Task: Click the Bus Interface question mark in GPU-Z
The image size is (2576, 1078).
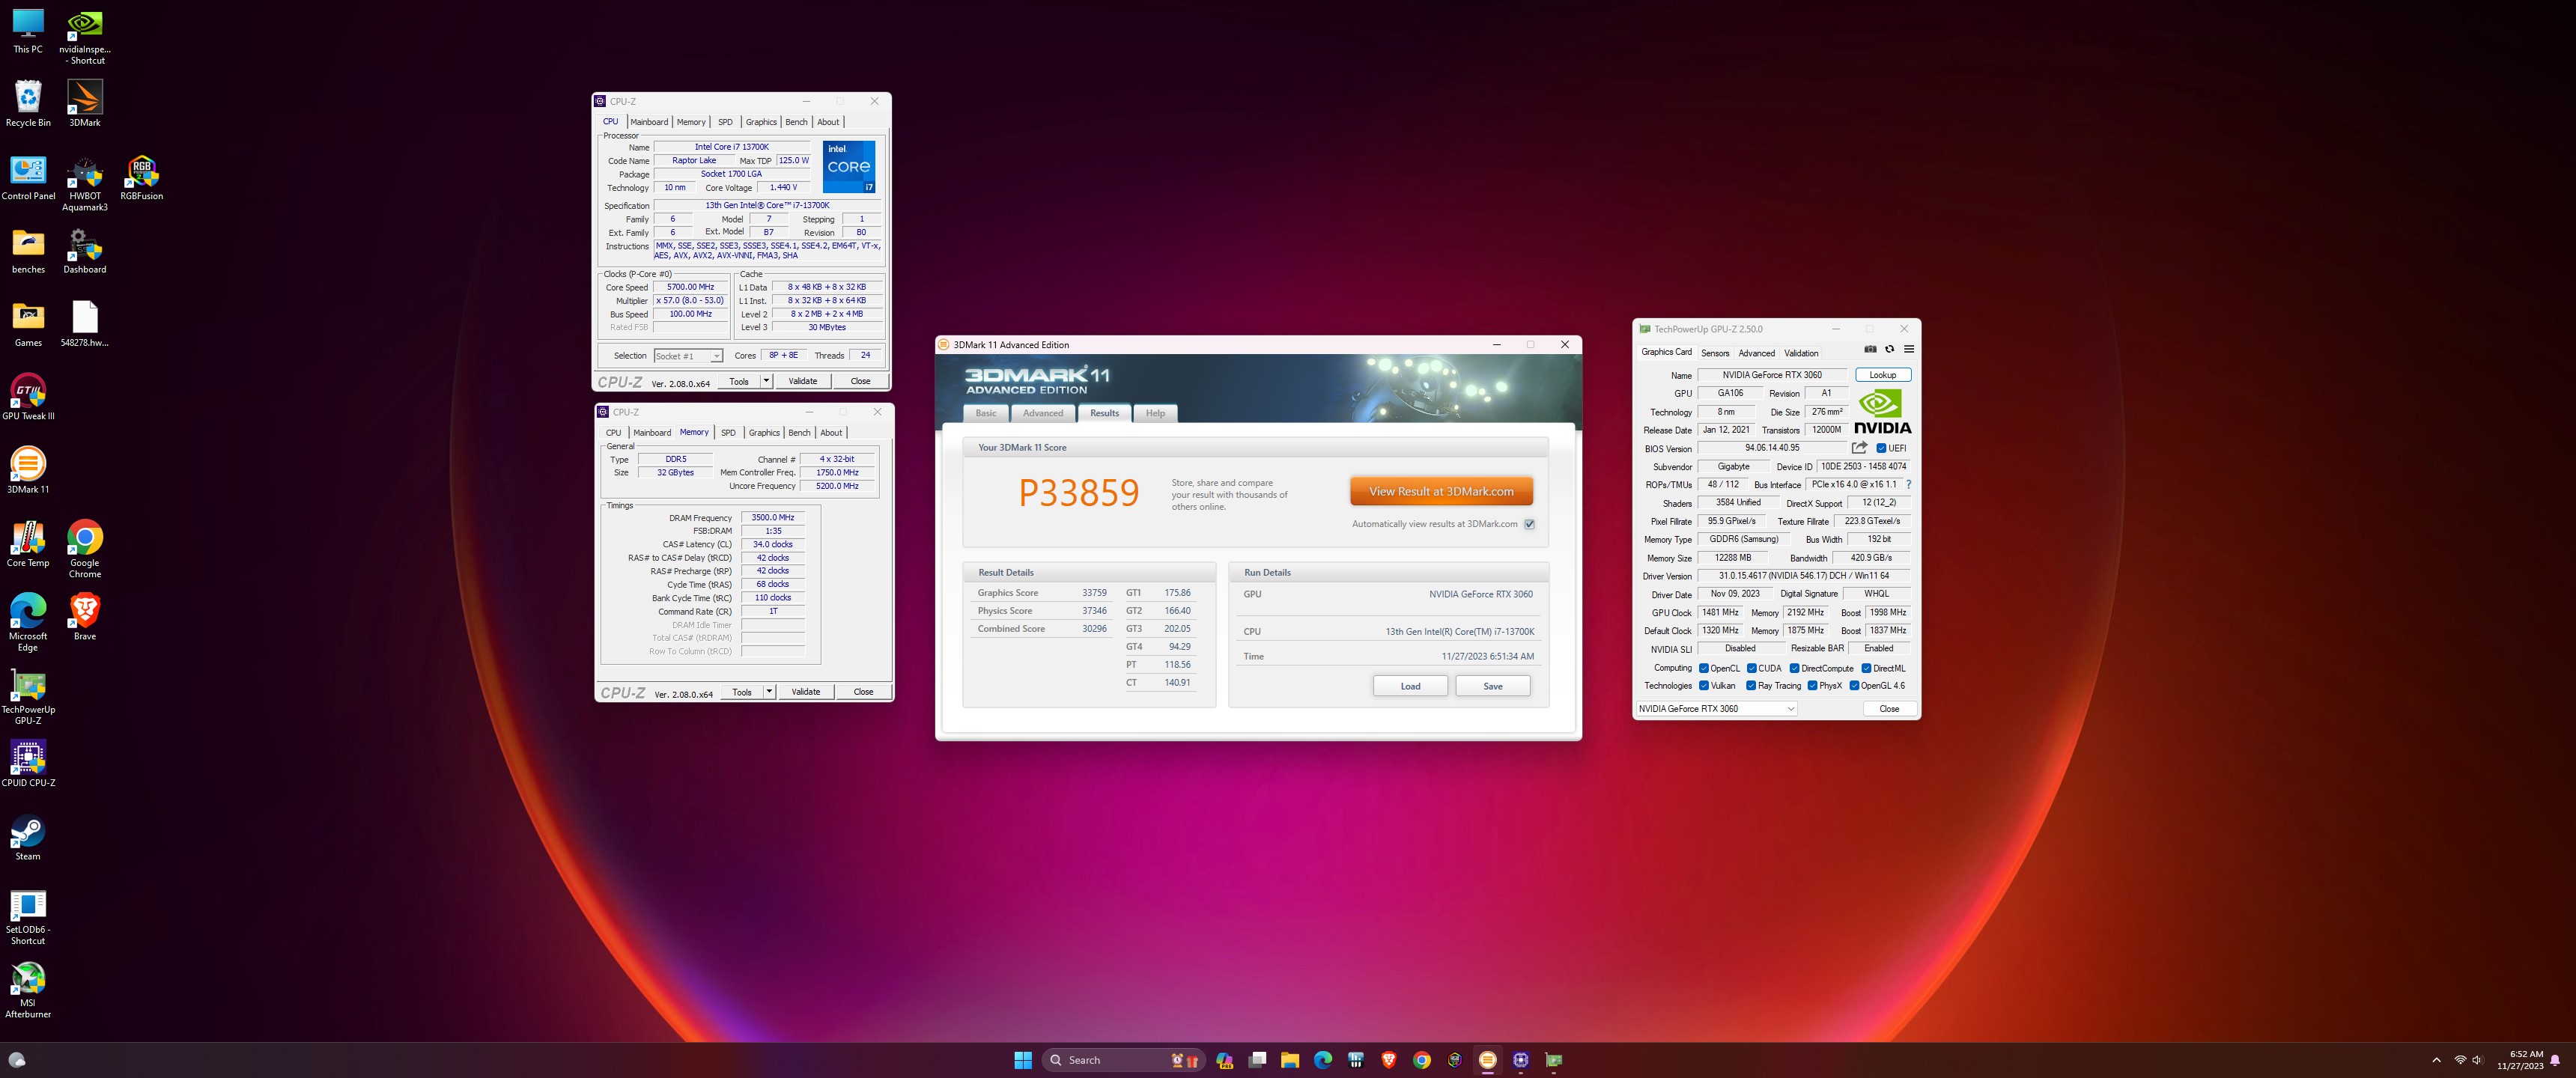Action: (x=1908, y=485)
